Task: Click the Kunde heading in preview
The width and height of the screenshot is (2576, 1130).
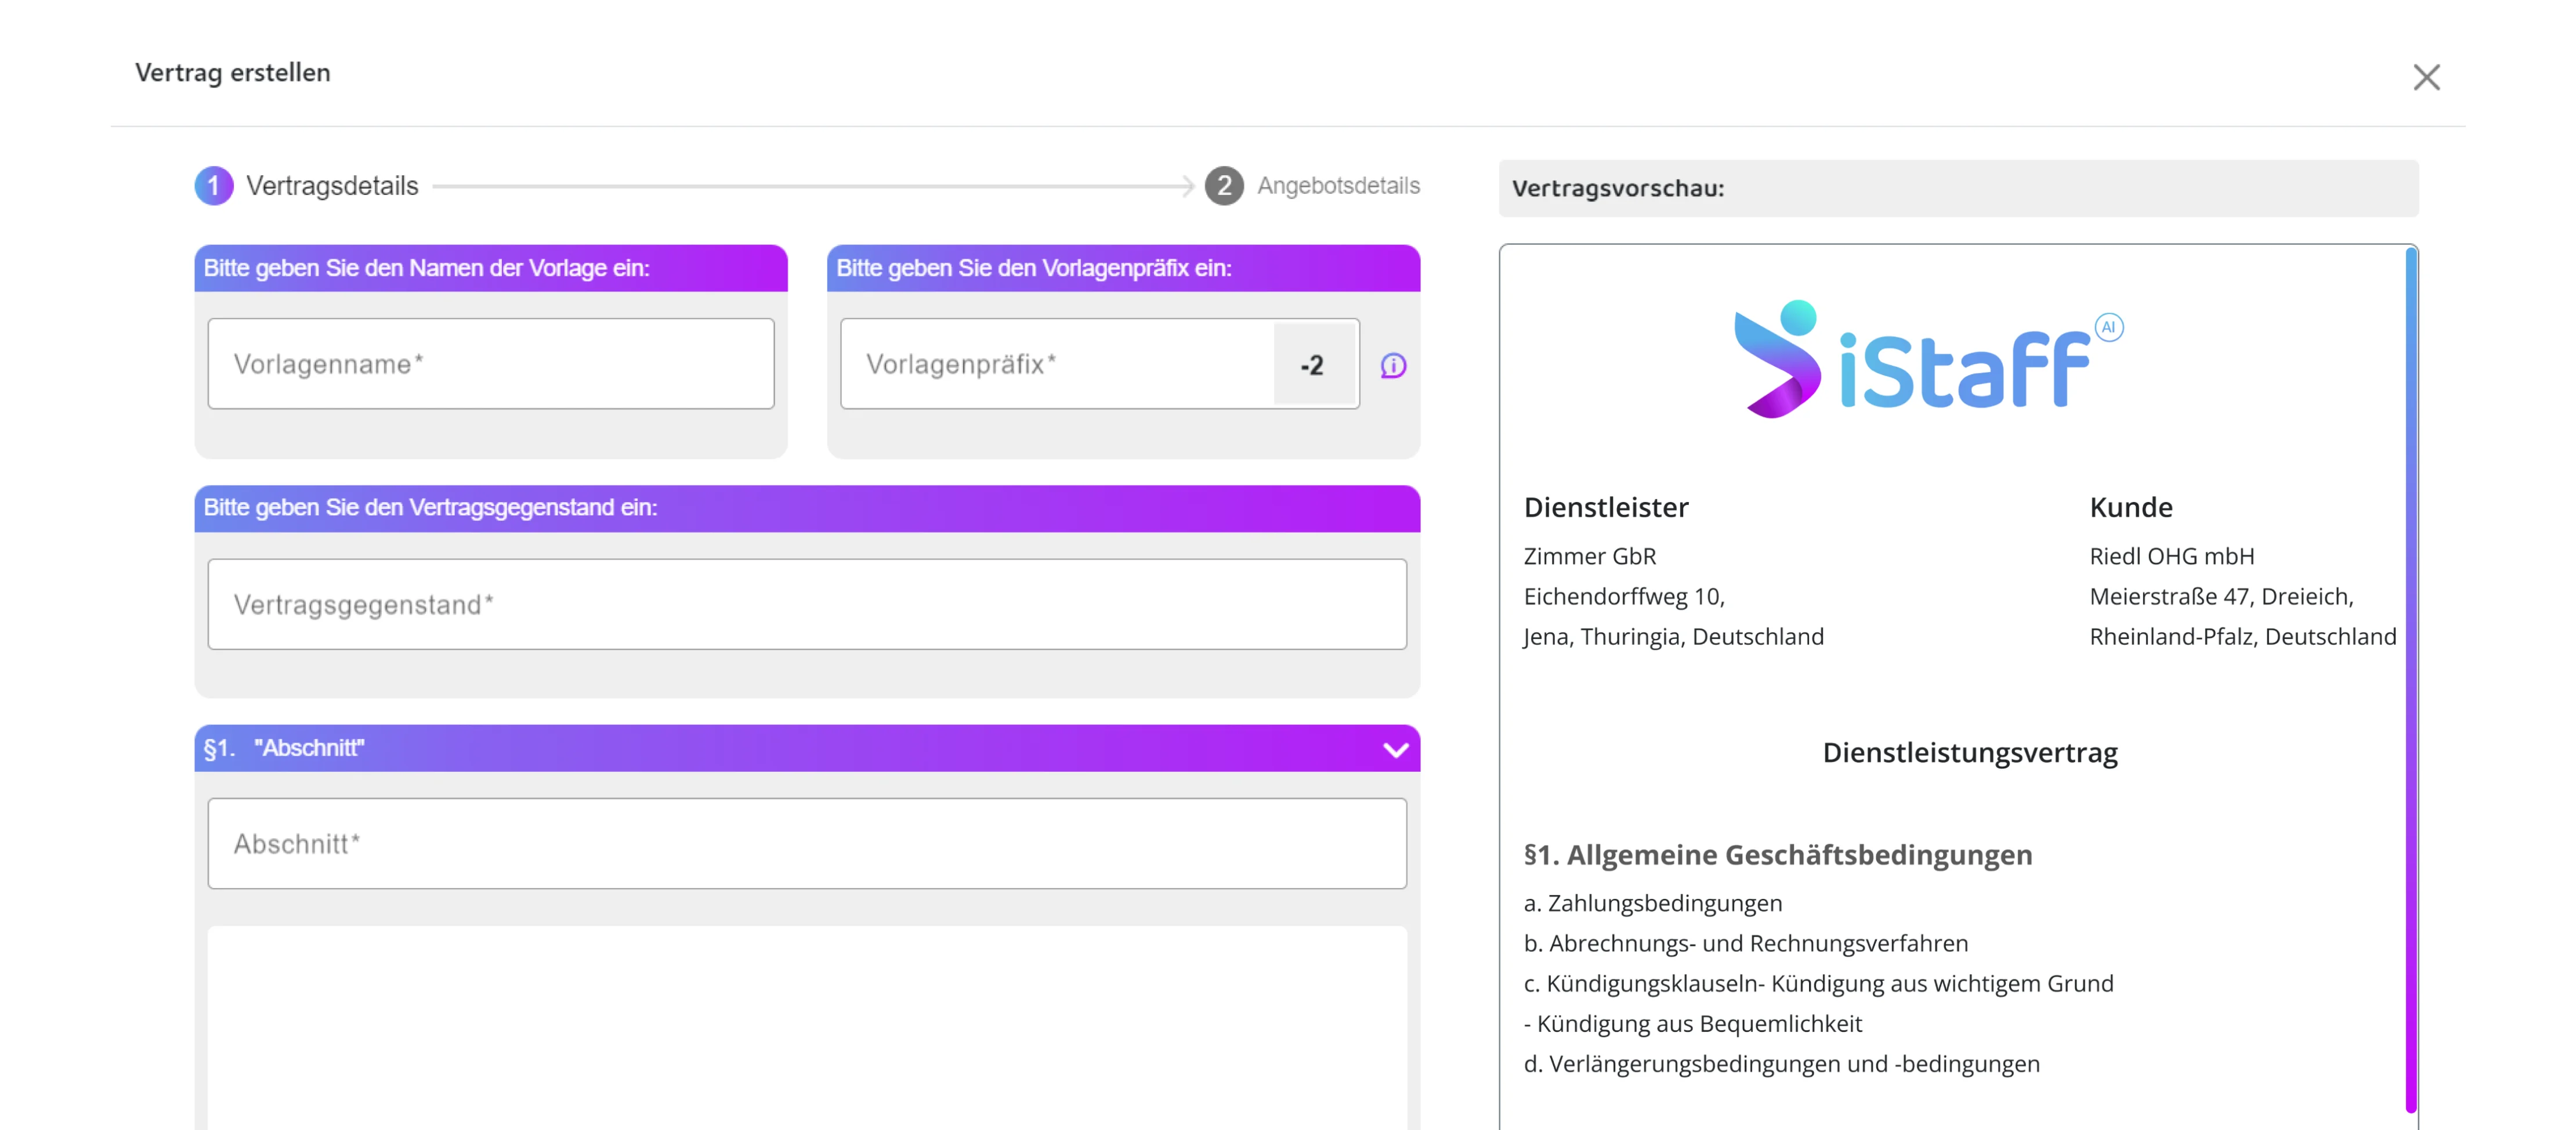Action: (x=2131, y=507)
